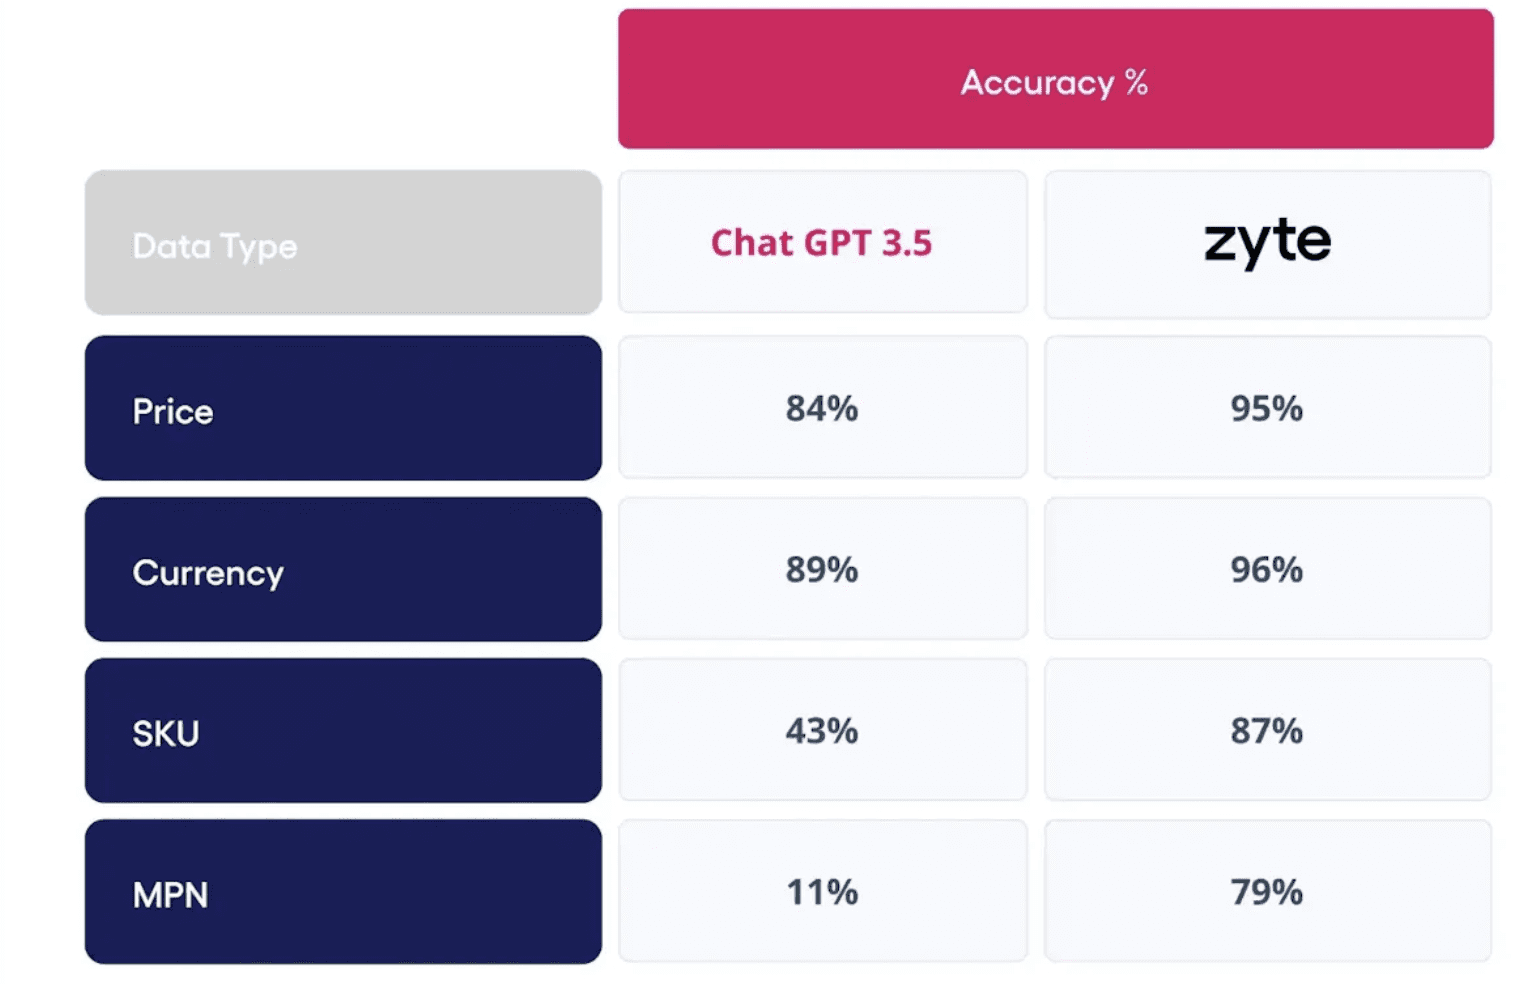The width and height of the screenshot is (1522, 984).
Task: Click the "3.5" text in Chat GPT header
Action: [906, 243]
